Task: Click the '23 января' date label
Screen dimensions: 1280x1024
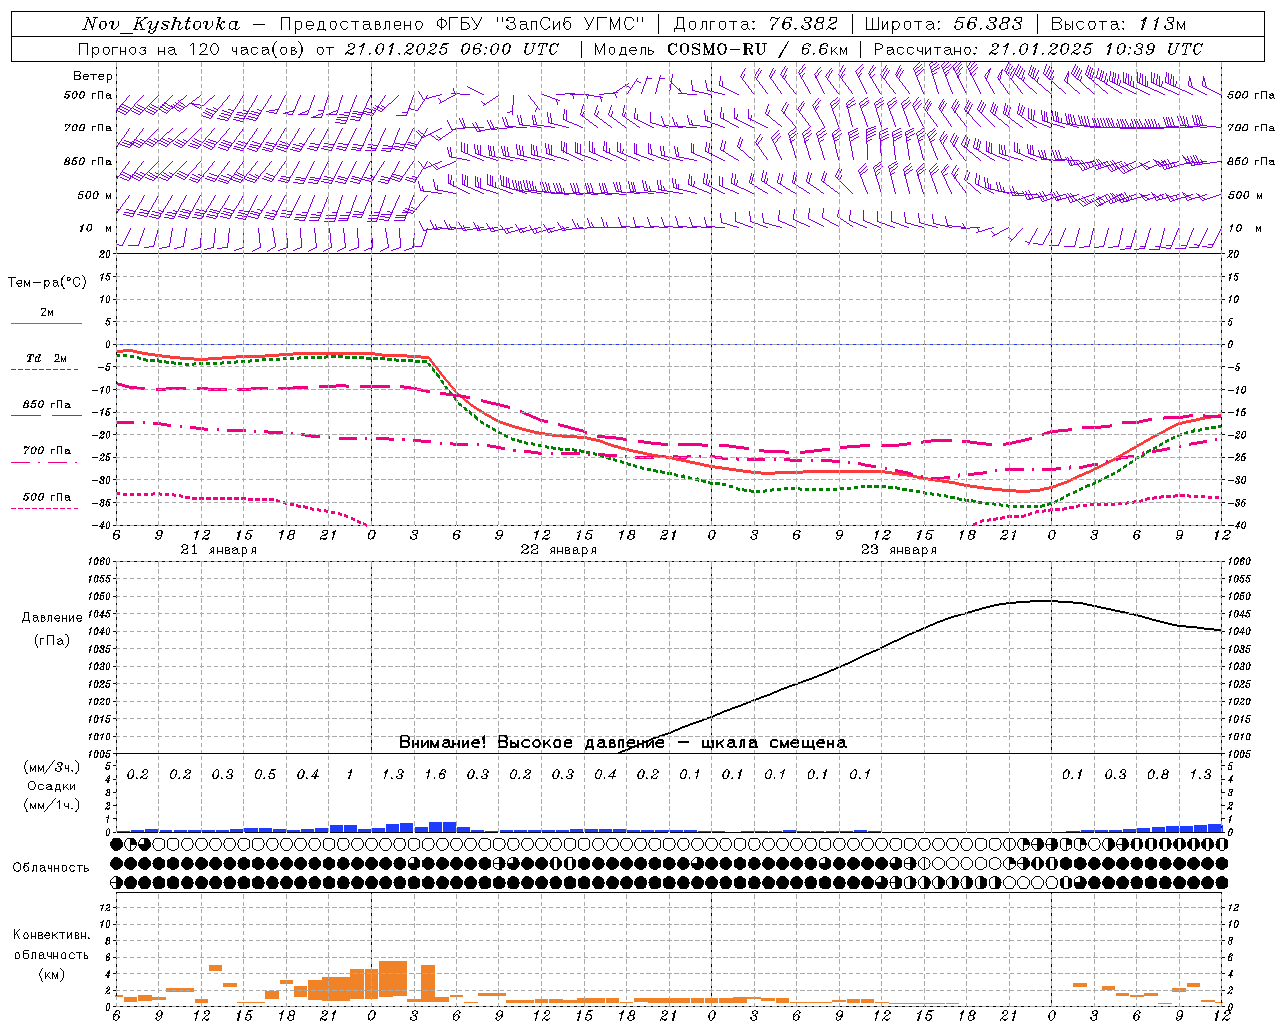Action: point(898,550)
